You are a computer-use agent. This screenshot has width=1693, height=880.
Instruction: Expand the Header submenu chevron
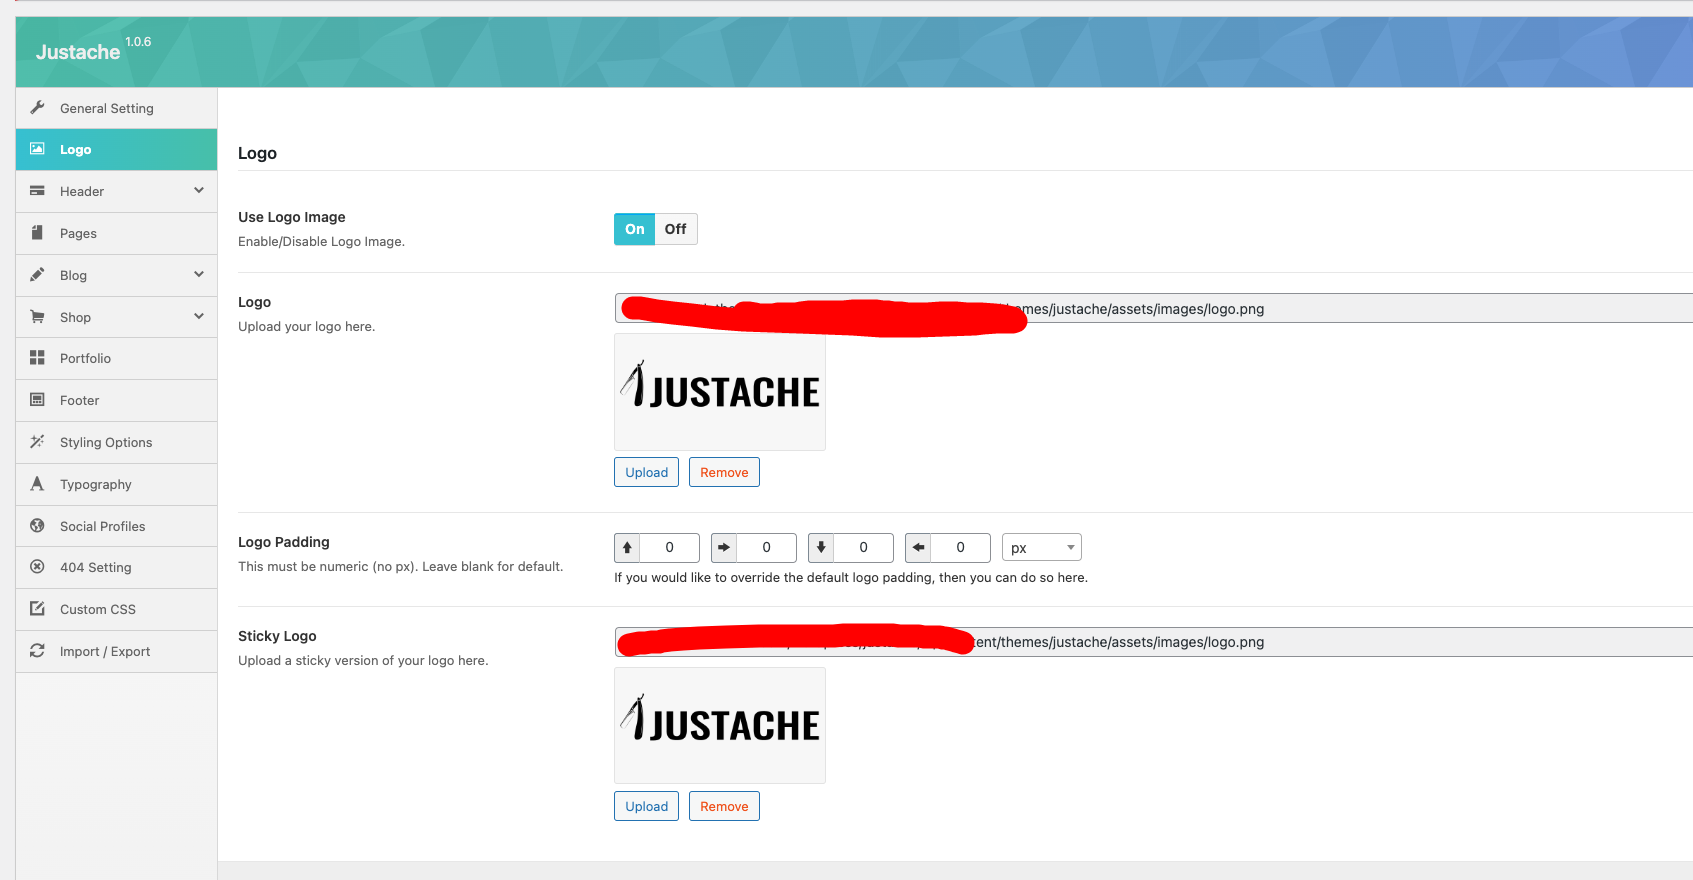pyautogui.click(x=199, y=190)
